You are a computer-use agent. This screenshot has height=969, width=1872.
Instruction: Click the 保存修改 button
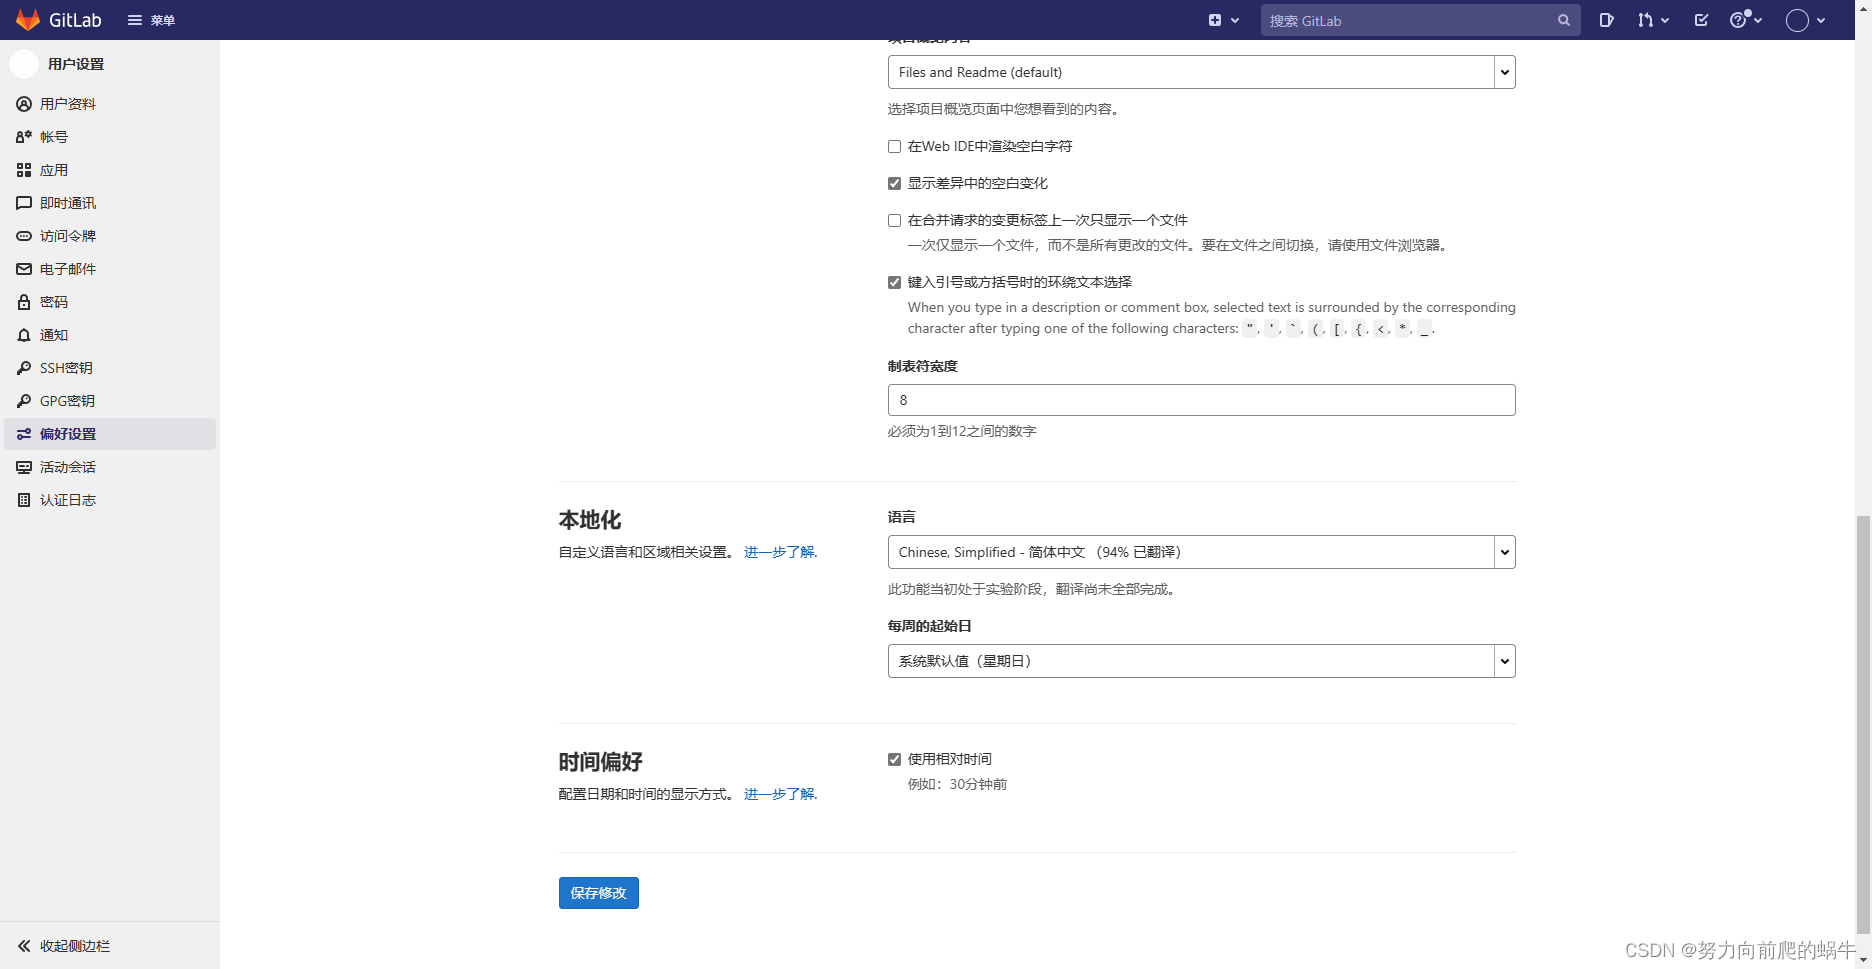coord(598,893)
